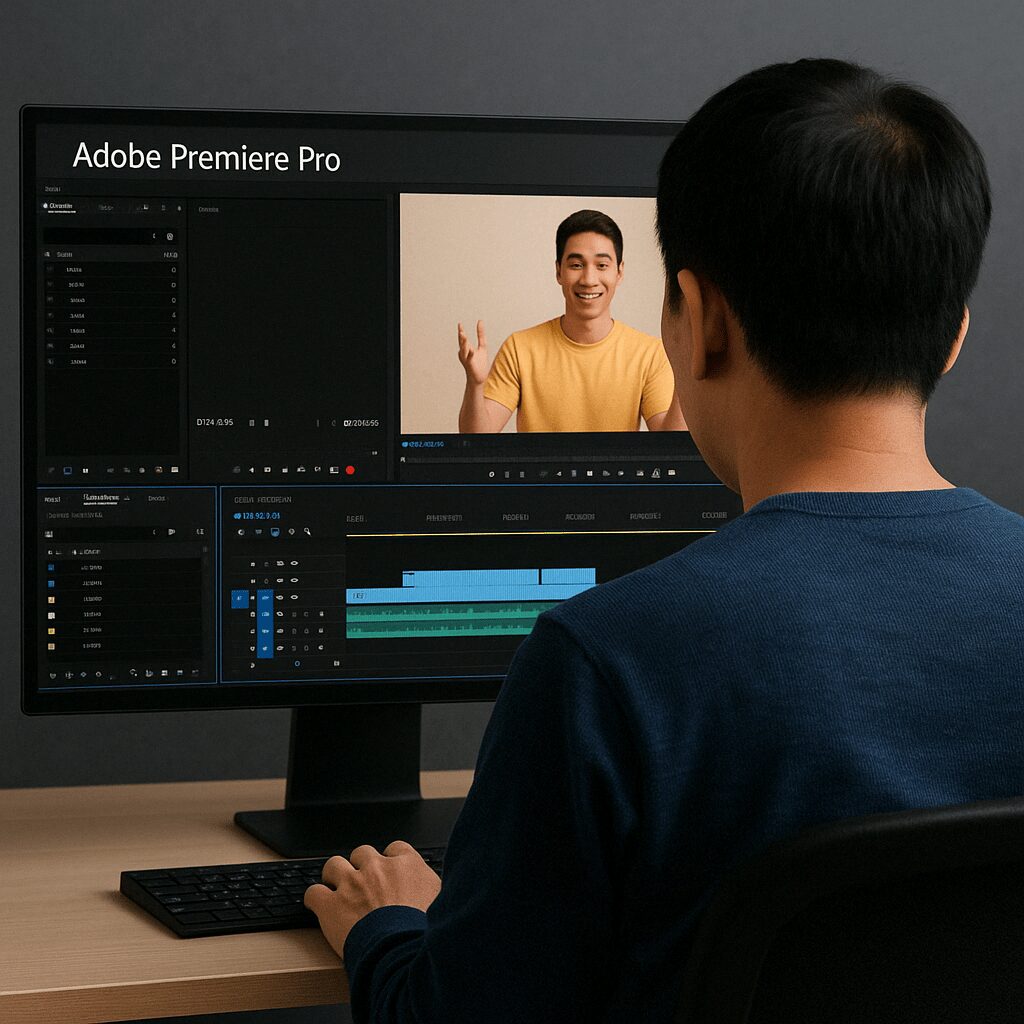1024x1024 pixels.
Task: Click the blue monitor icon below the top-left list
Action: [68, 470]
